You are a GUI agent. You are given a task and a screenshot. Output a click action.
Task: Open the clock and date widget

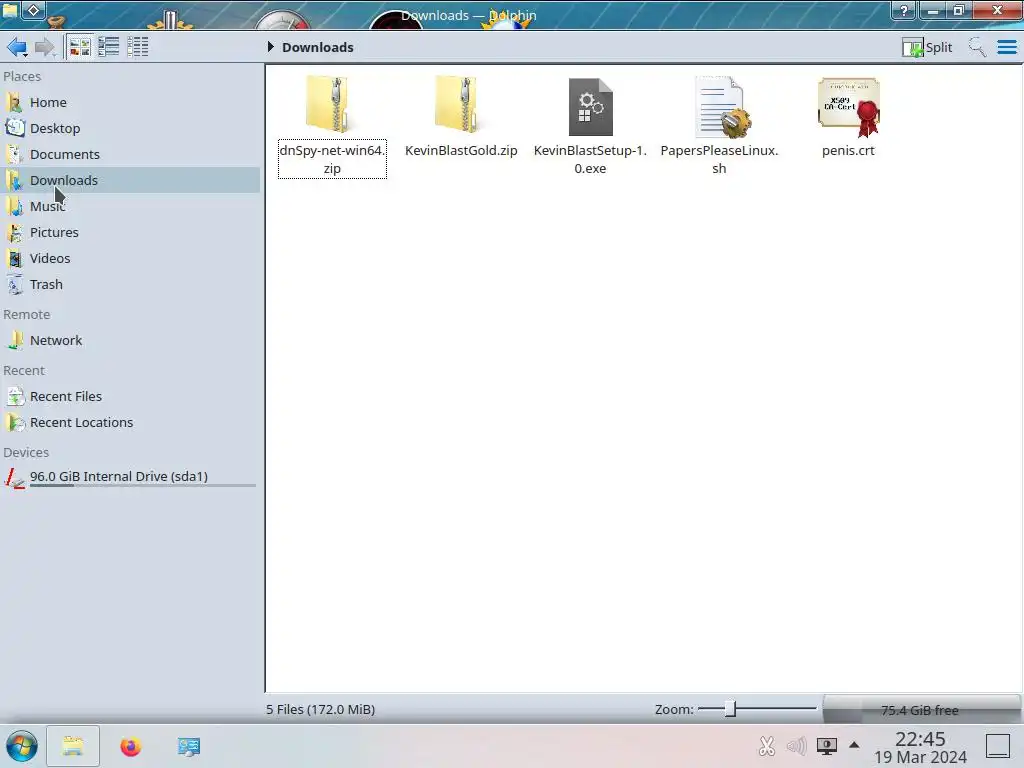920,747
